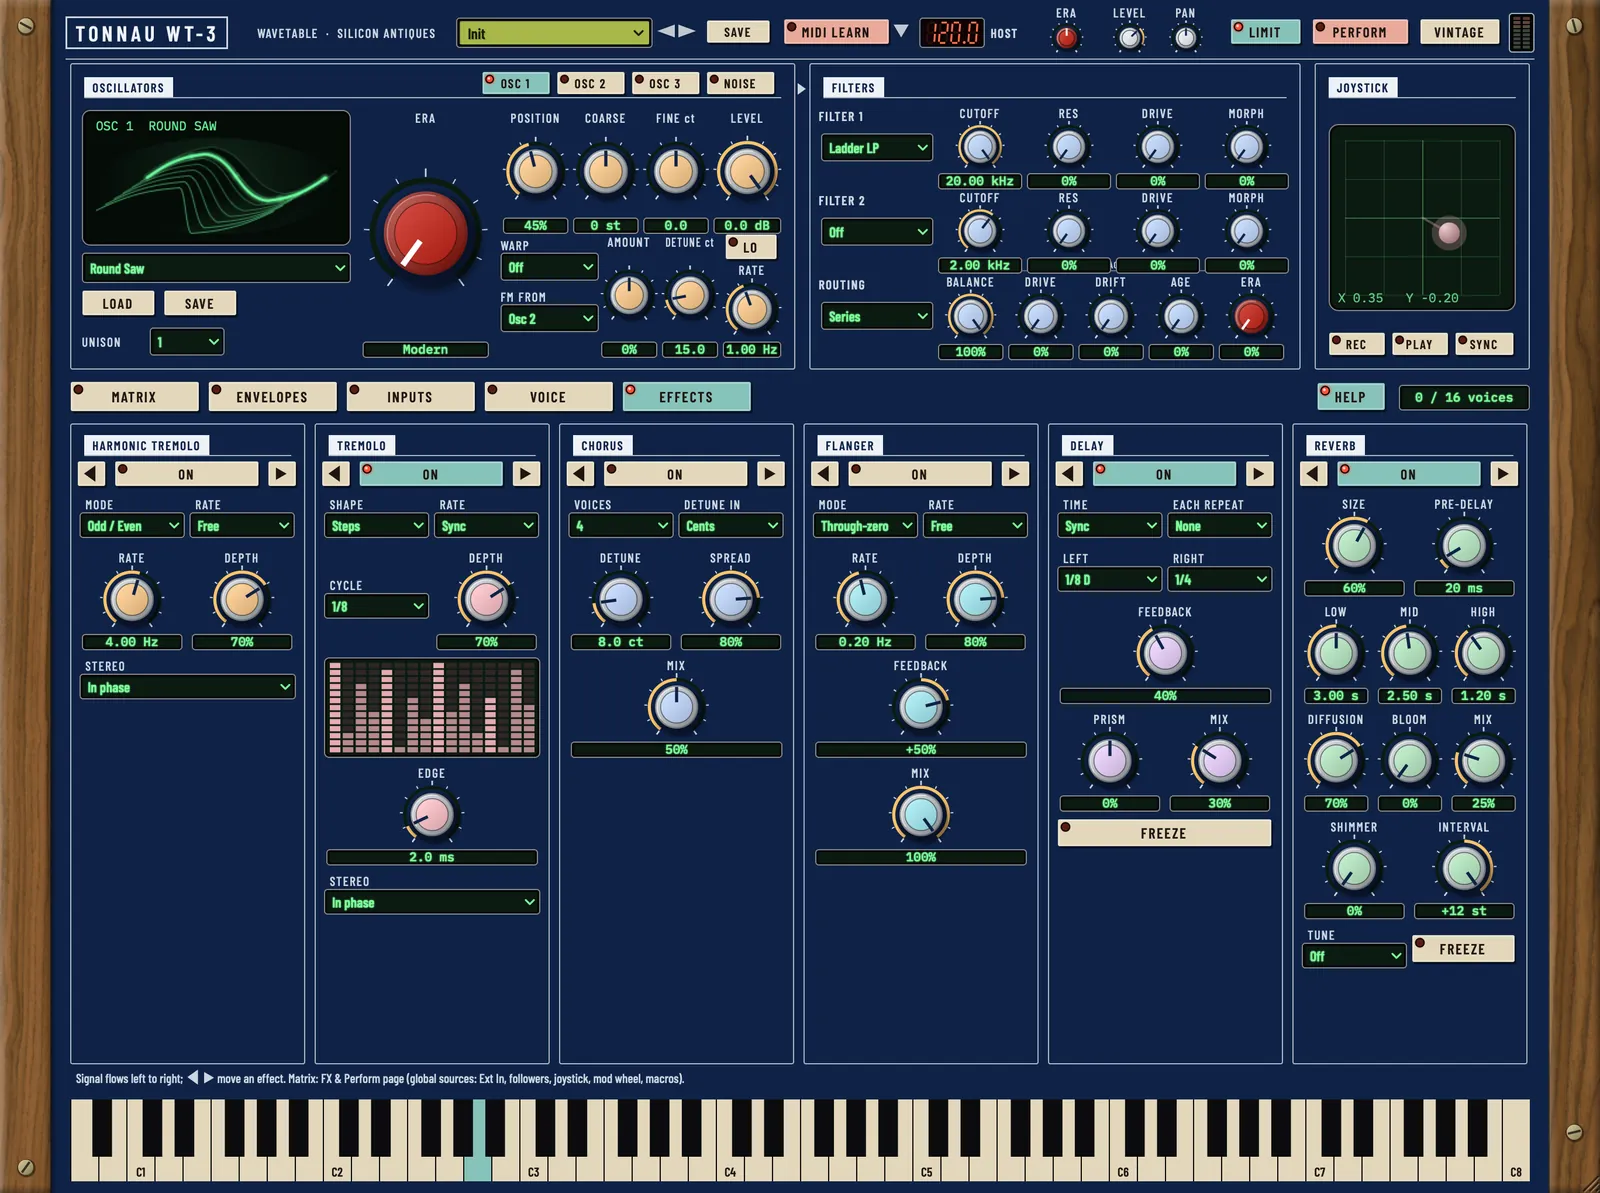Screen dimensions: 1600x1193
Task: Switch to OSC 3 tab
Action: (x=665, y=83)
